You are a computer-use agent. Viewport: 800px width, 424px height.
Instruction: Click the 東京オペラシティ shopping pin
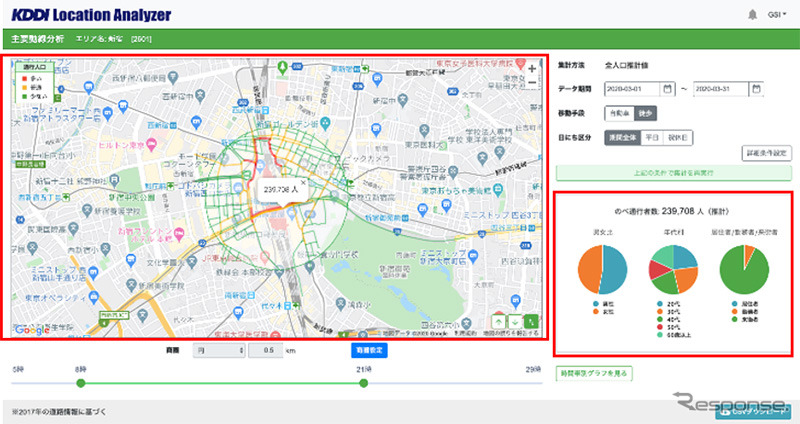coord(93,297)
